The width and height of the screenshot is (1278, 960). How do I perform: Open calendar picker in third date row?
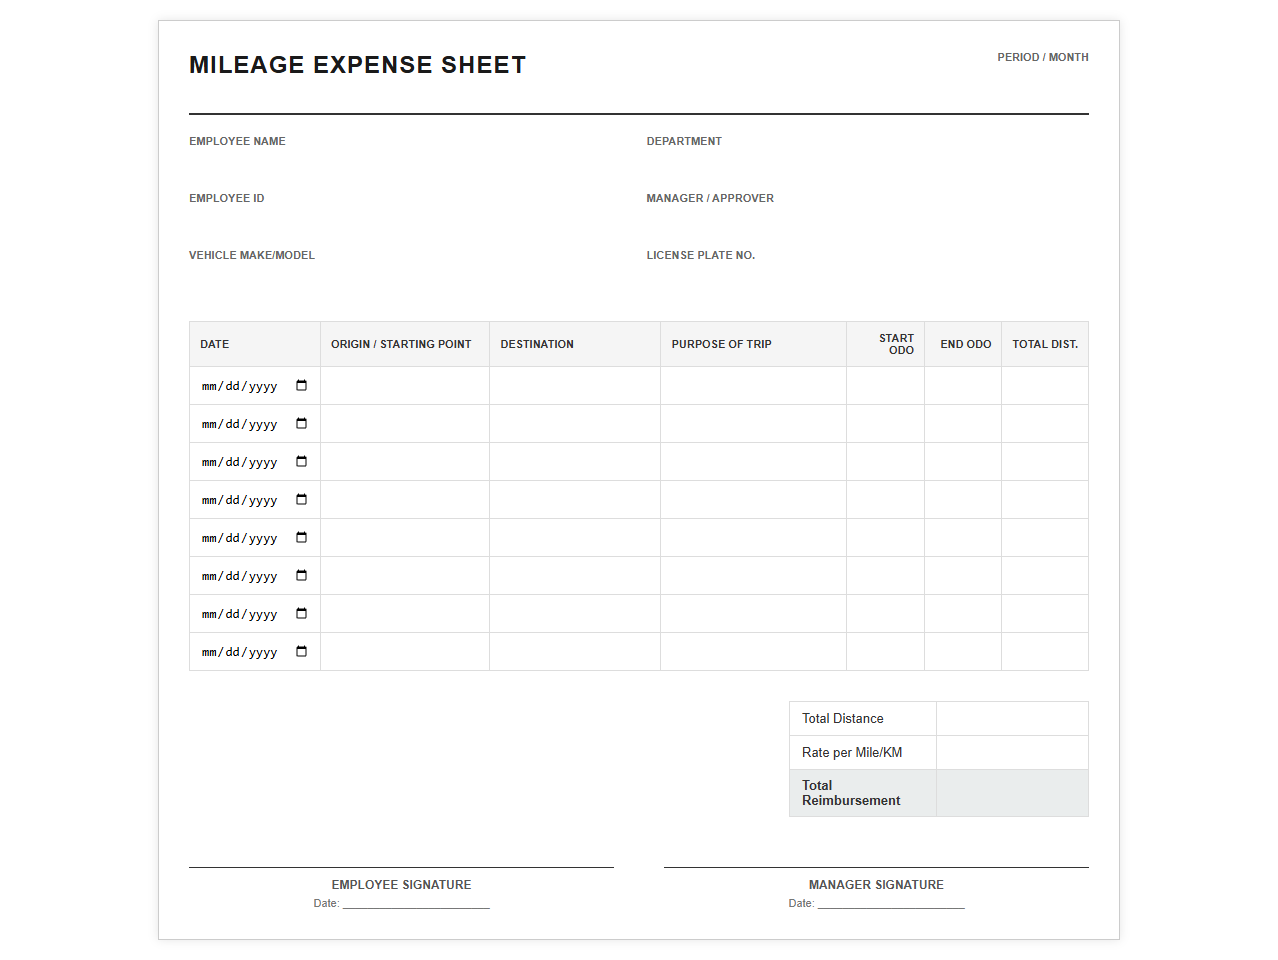click(x=301, y=462)
